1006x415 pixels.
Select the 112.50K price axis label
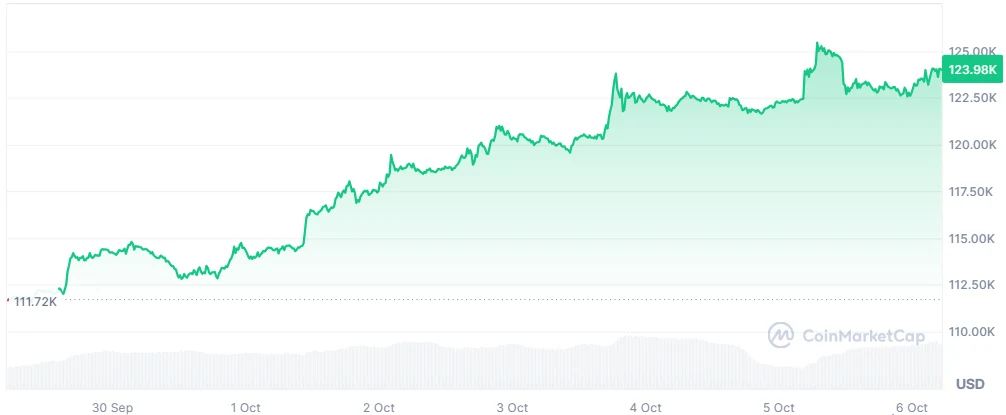point(971,285)
